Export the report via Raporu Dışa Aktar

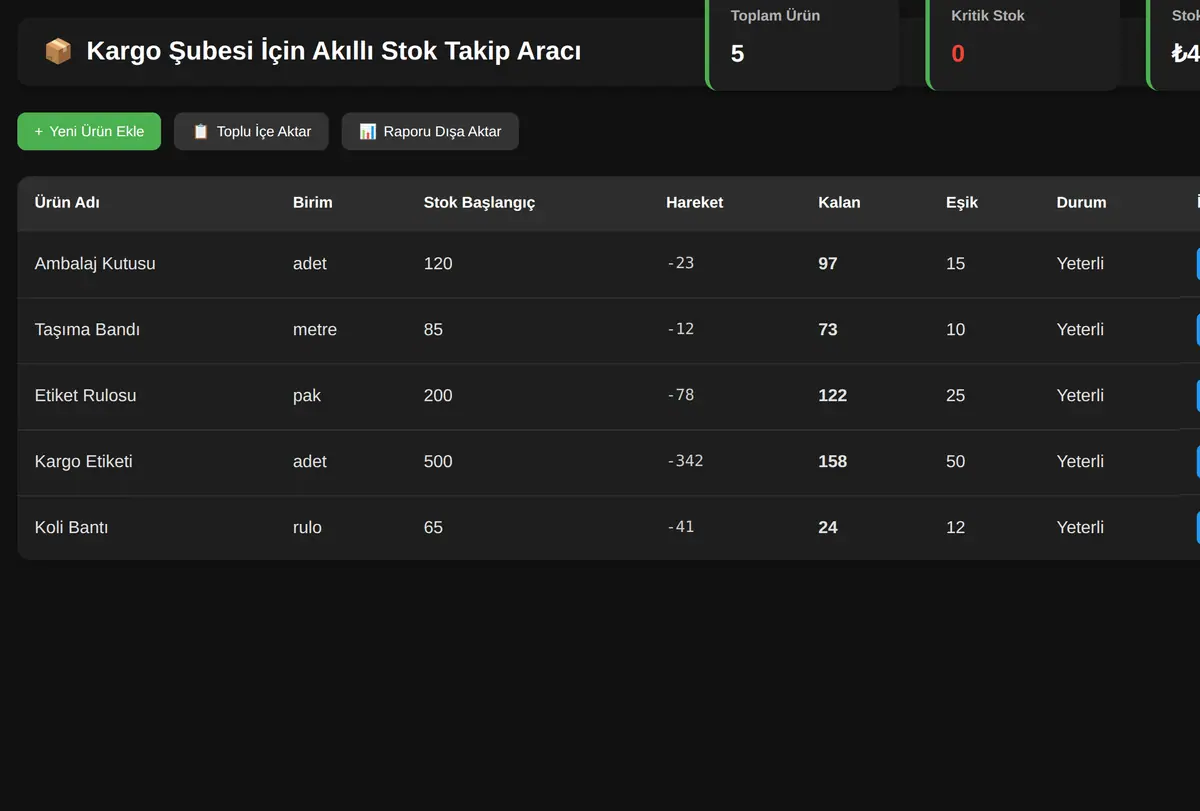(x=430, y=131)
